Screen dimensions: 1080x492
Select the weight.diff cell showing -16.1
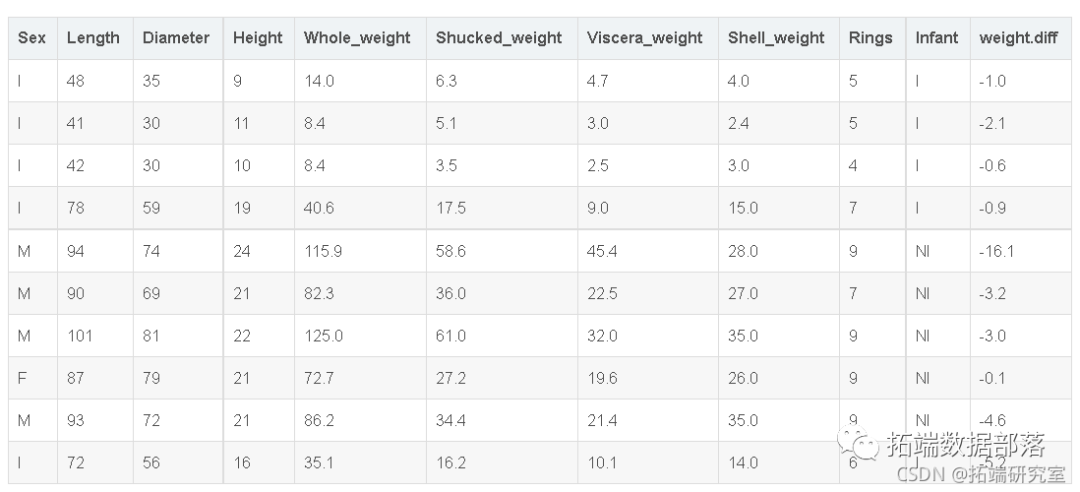997,252
